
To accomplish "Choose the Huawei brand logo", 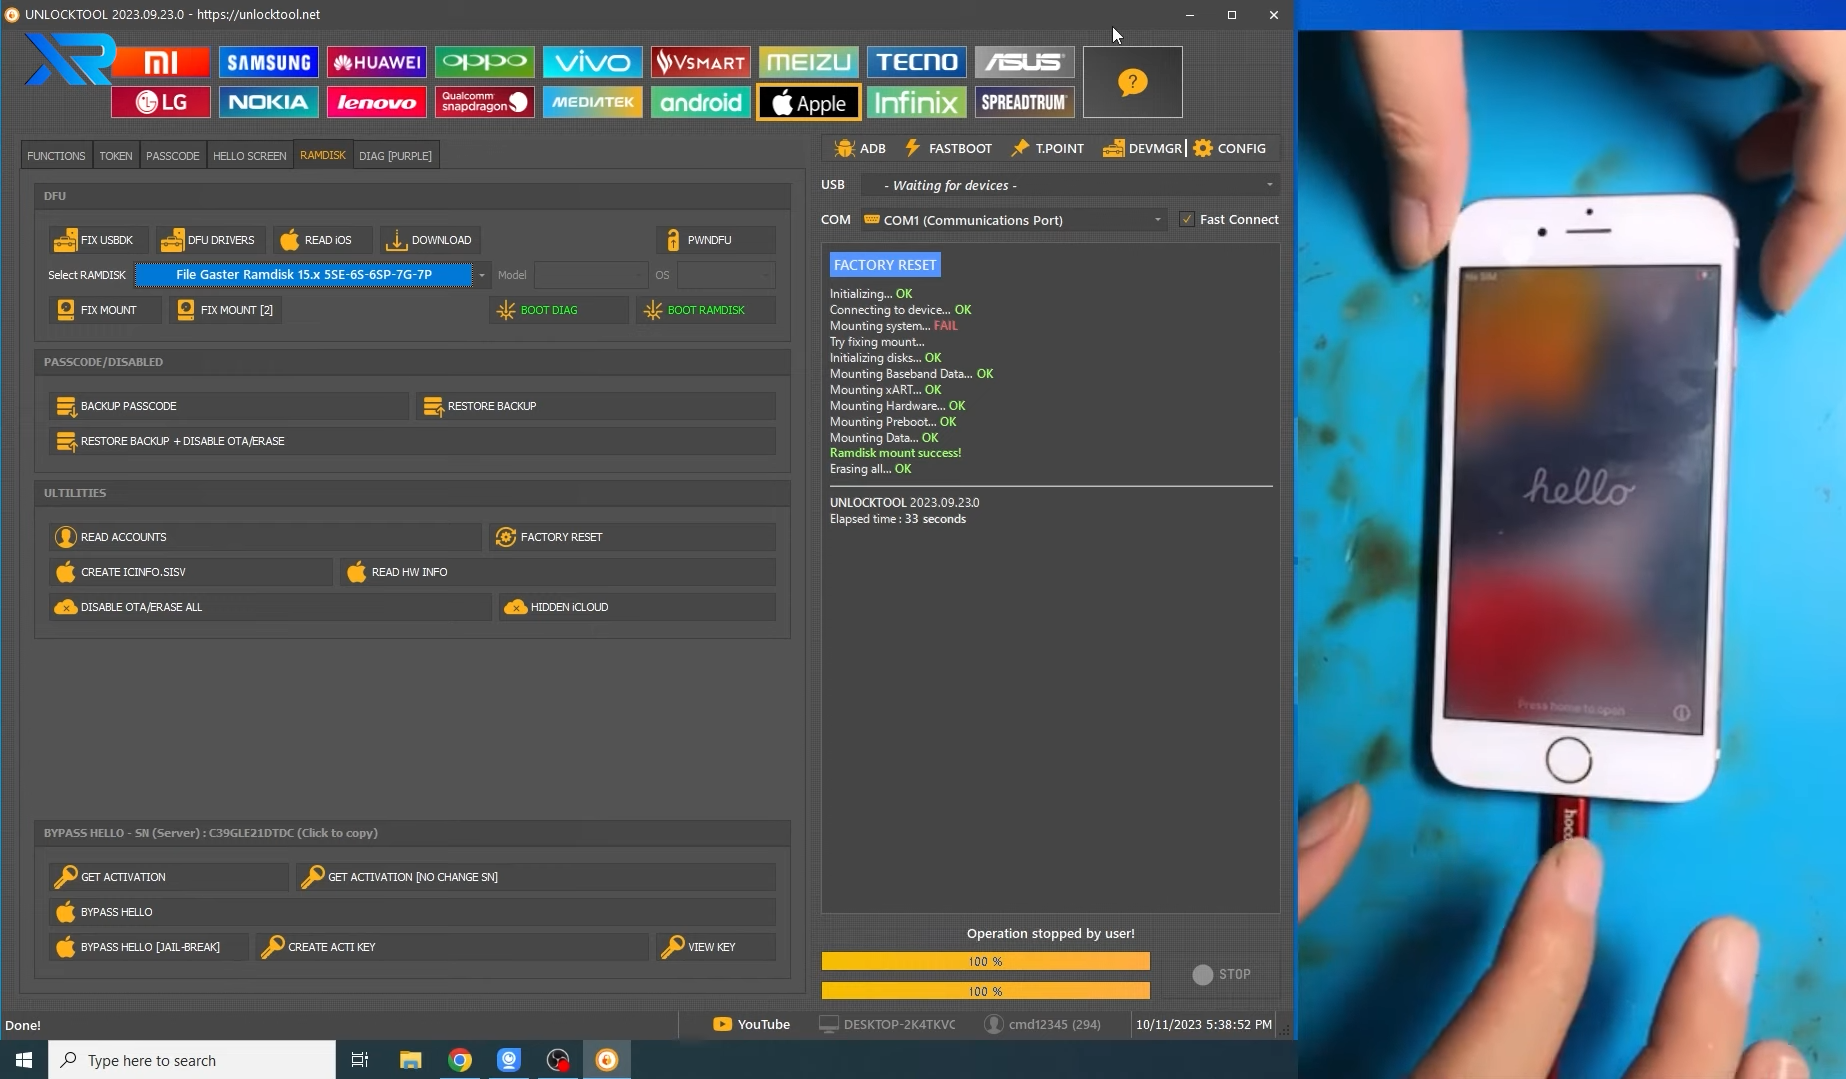I will coord(376,62).
